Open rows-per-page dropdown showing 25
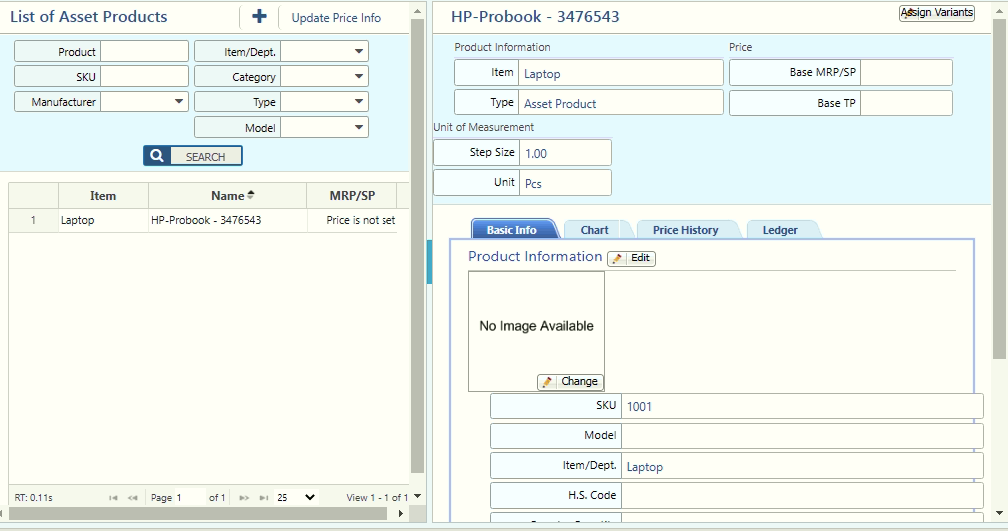The height and width of the screenshot is (531, 1008). pos(296,498)
